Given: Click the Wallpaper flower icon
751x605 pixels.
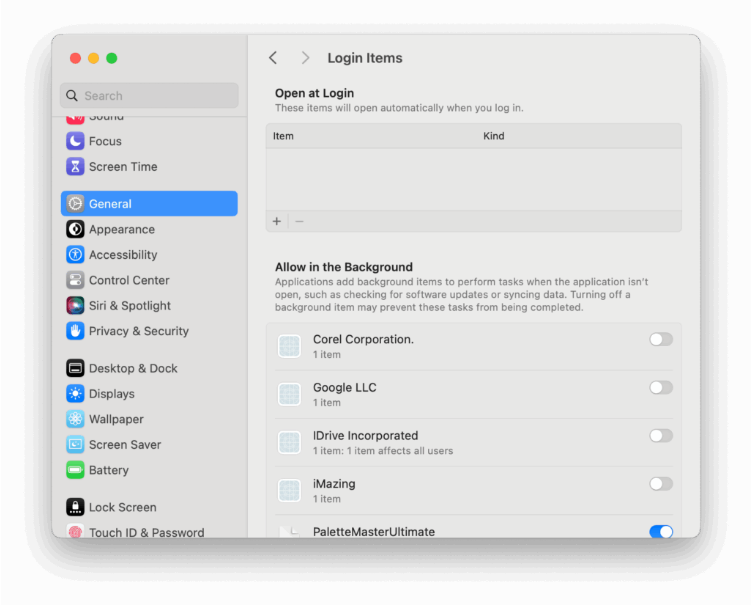Looking at the screenshot, I should (x=75, y=419).
